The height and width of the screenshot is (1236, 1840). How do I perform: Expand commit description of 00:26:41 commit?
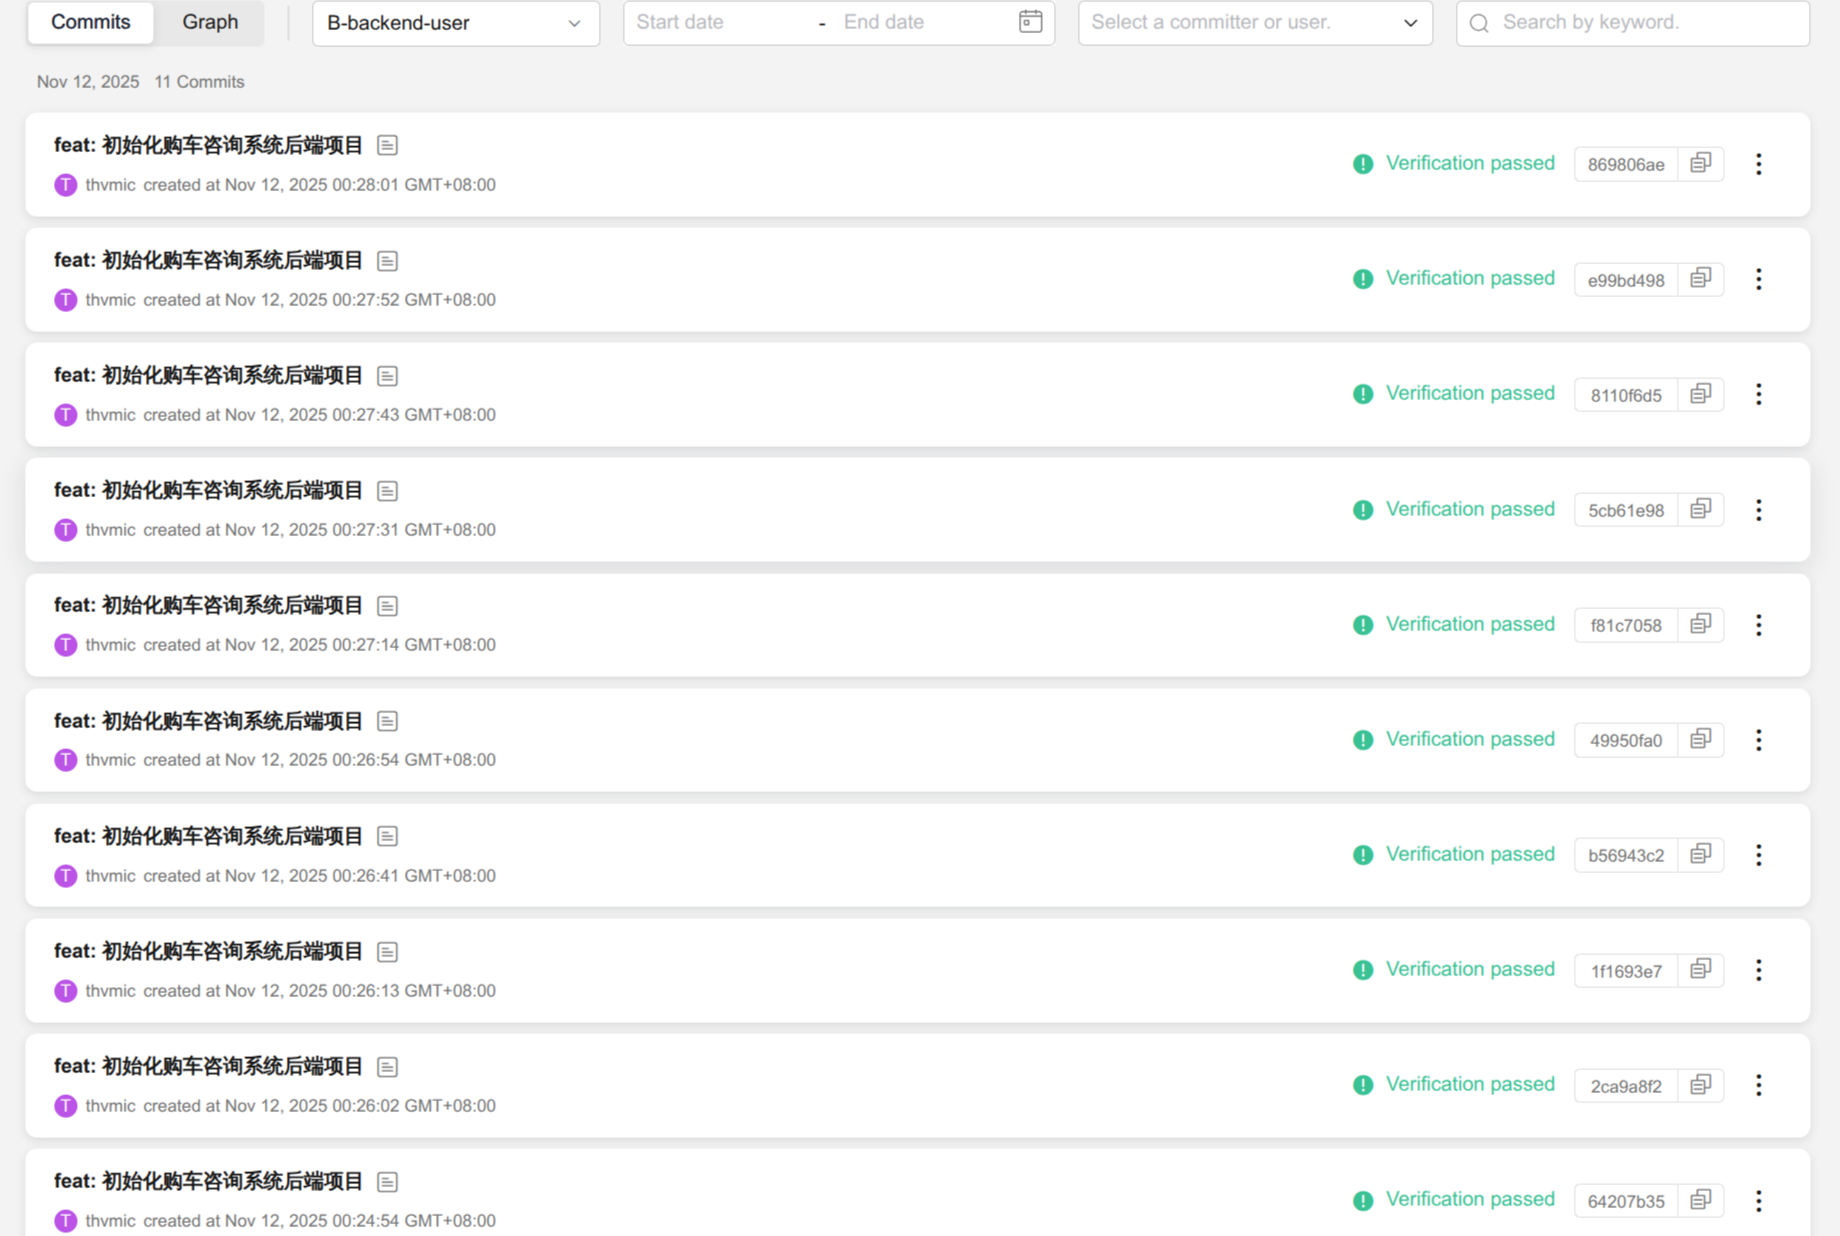tap(387, 836)
